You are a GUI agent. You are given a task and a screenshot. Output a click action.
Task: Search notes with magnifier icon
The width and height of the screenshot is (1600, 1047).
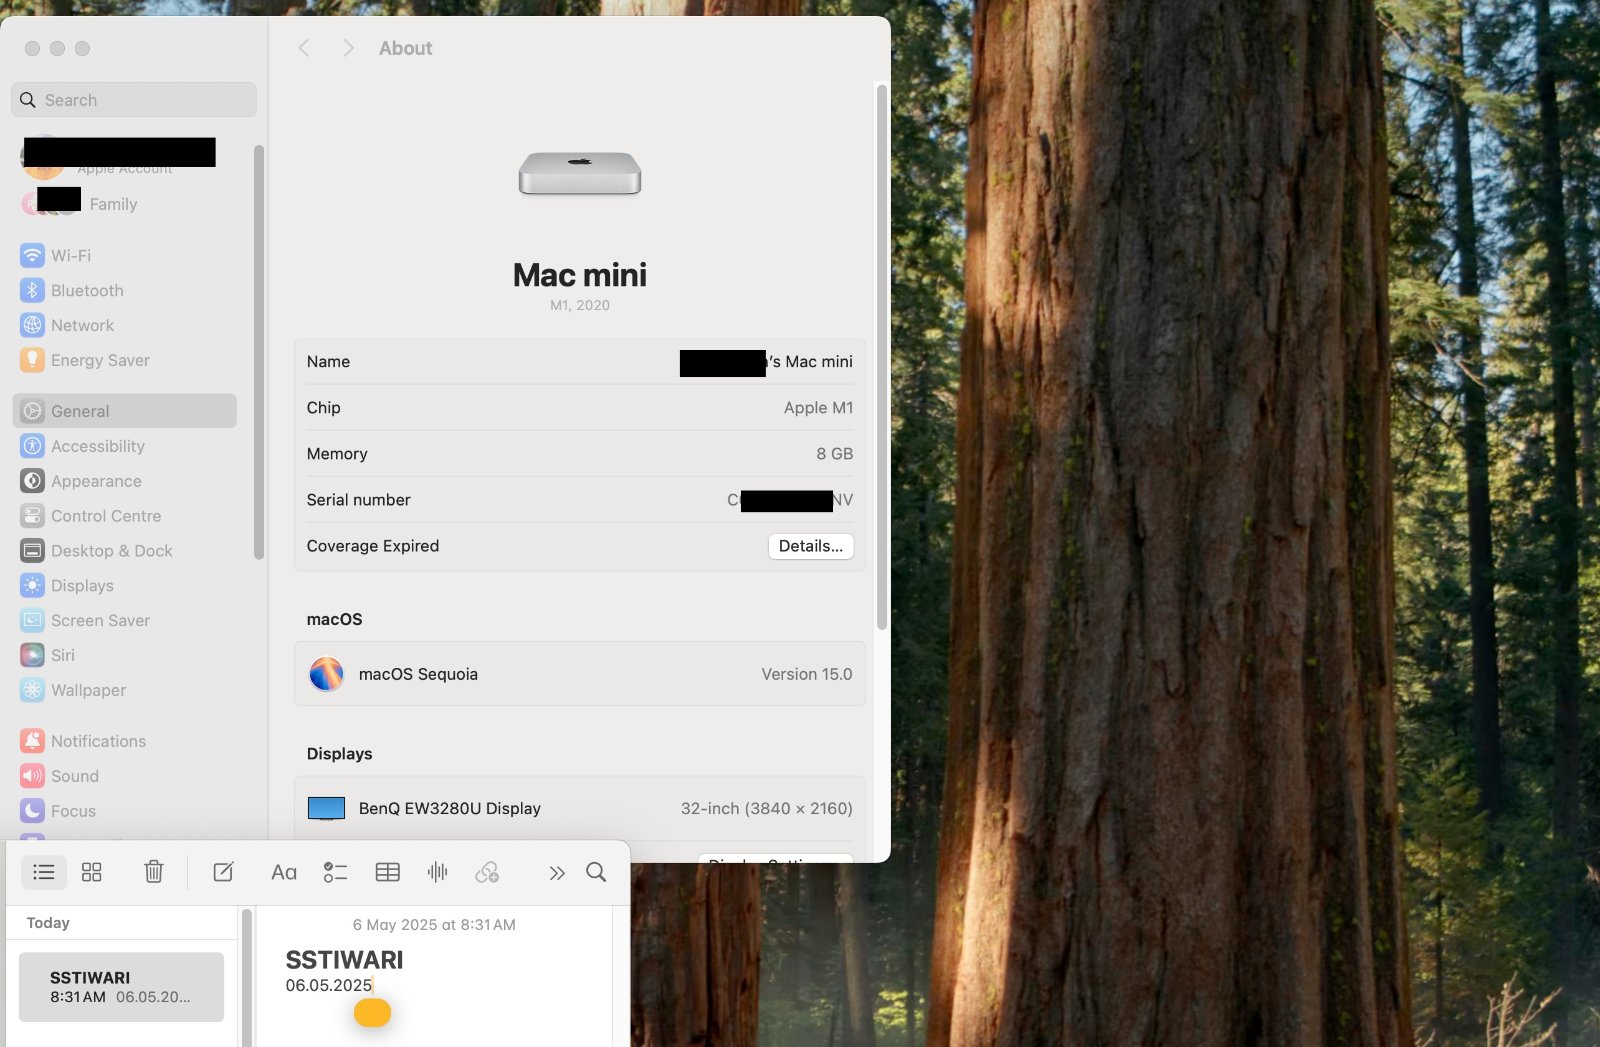[x=596, y=872]
